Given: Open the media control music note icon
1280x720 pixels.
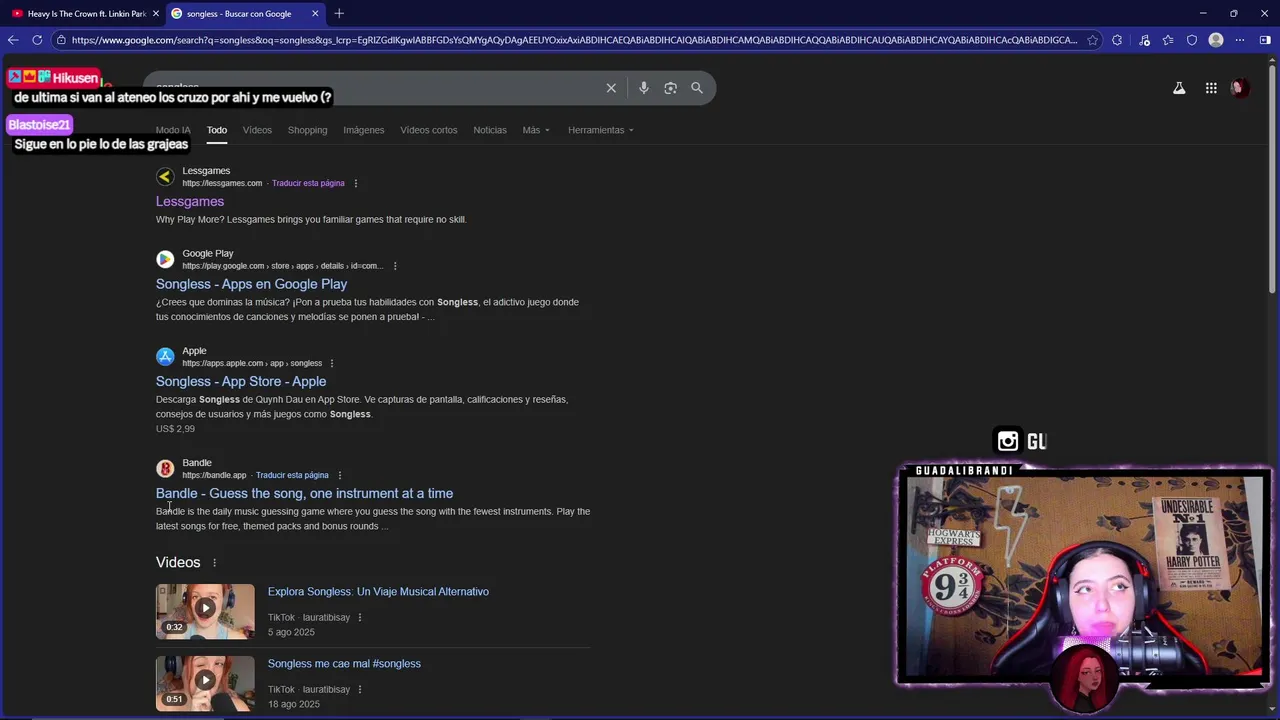Looking at the screenshot, I should 1144,40.
